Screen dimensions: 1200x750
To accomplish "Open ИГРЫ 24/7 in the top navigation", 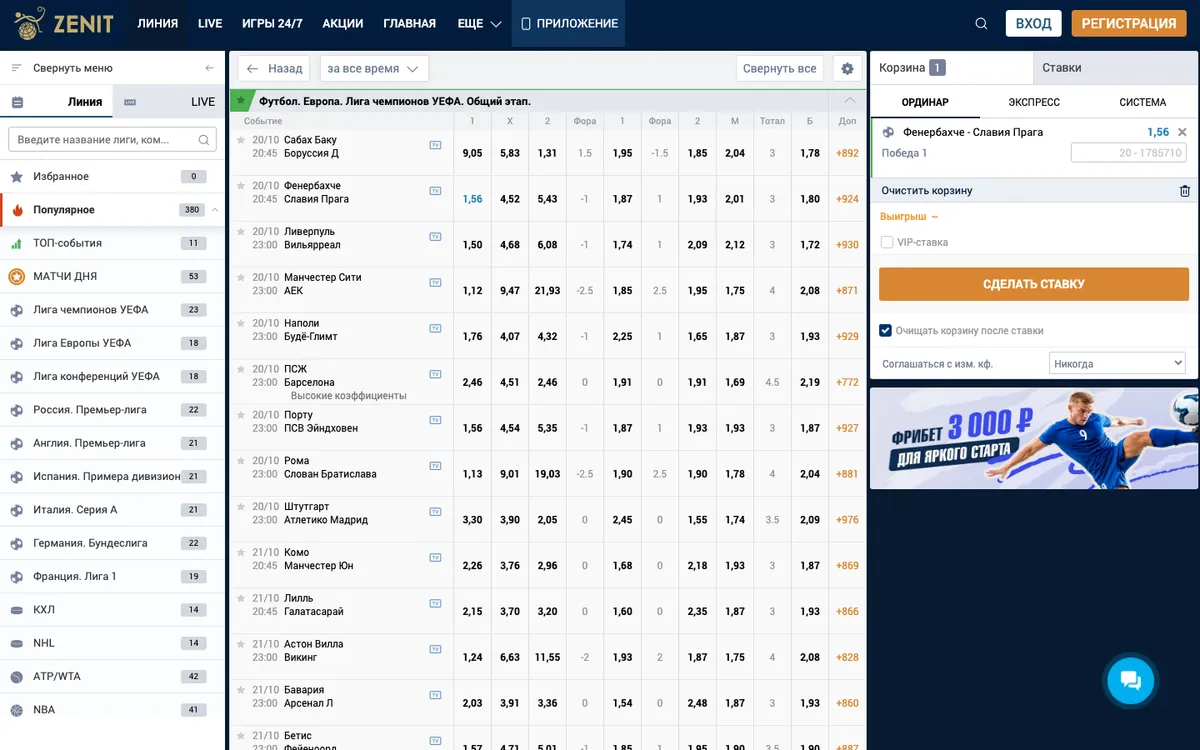I will click(272, 24).
